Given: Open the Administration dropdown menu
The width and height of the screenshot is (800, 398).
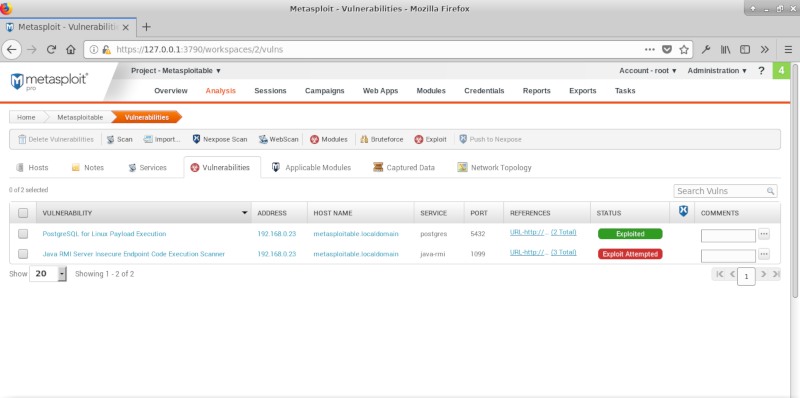Looking at the screenshot, I should pyautogui.click(x=717, y=71).
